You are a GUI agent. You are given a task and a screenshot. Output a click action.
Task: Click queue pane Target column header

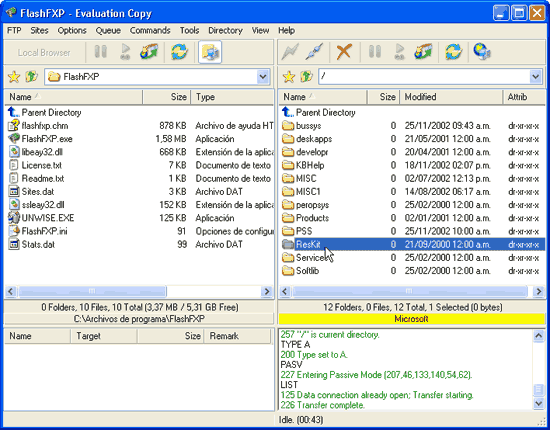[104, 336]
